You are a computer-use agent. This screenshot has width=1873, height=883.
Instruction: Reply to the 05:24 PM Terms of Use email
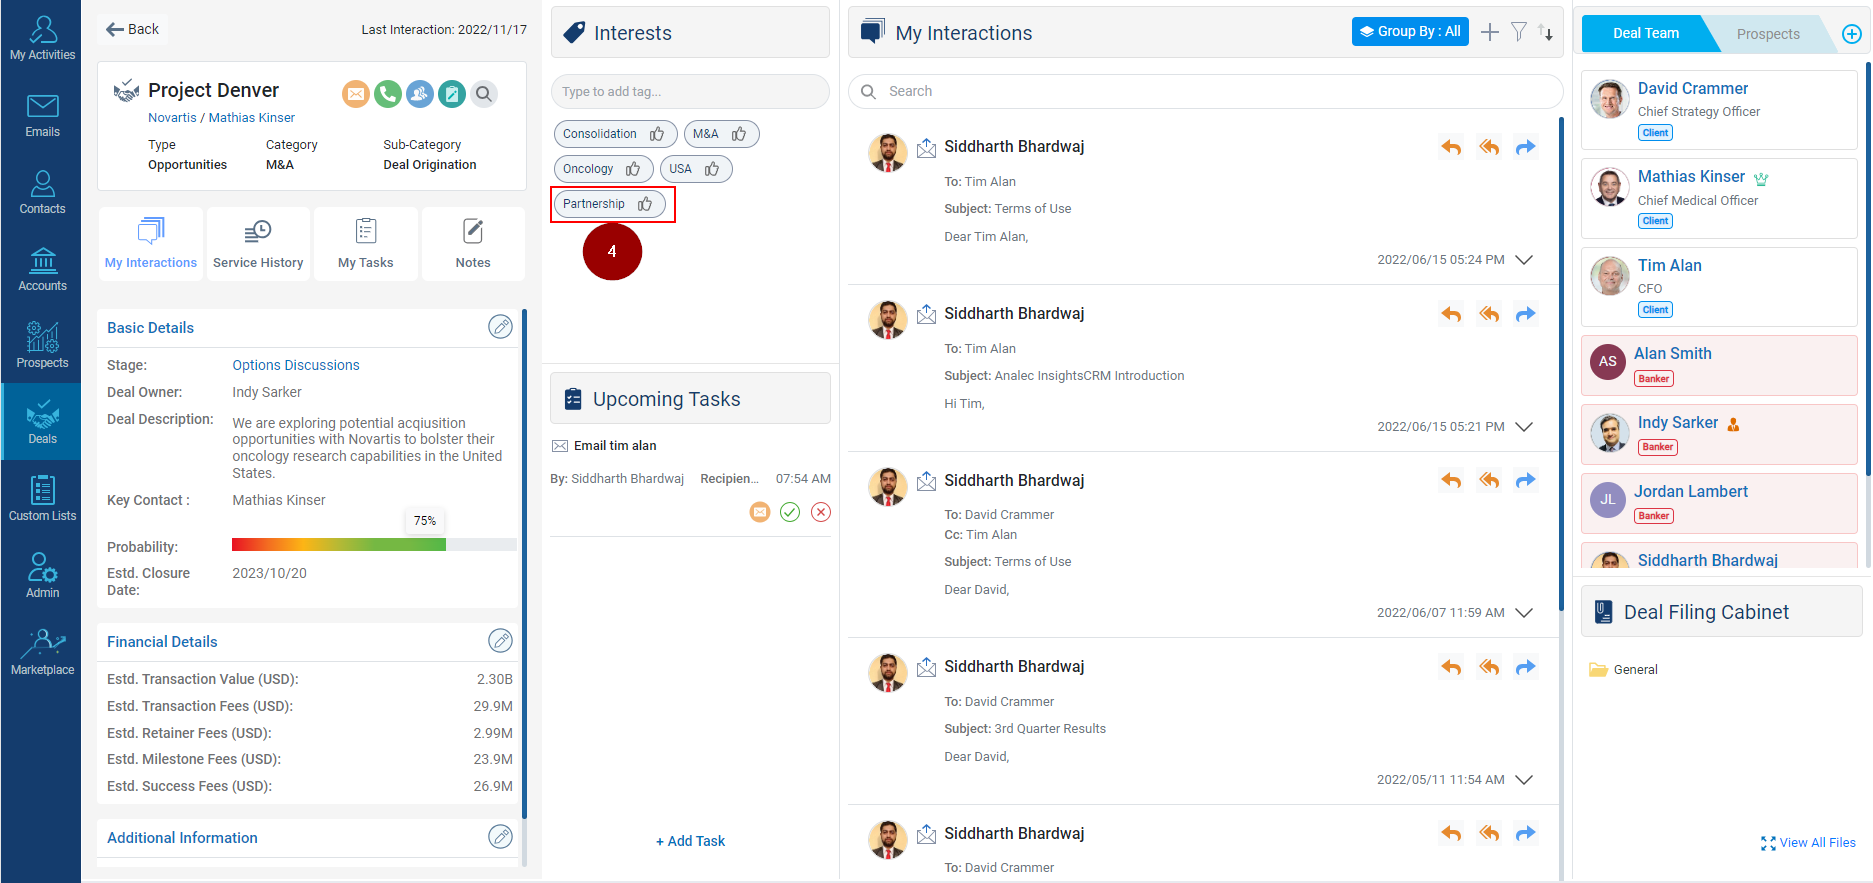[1451, 148]
